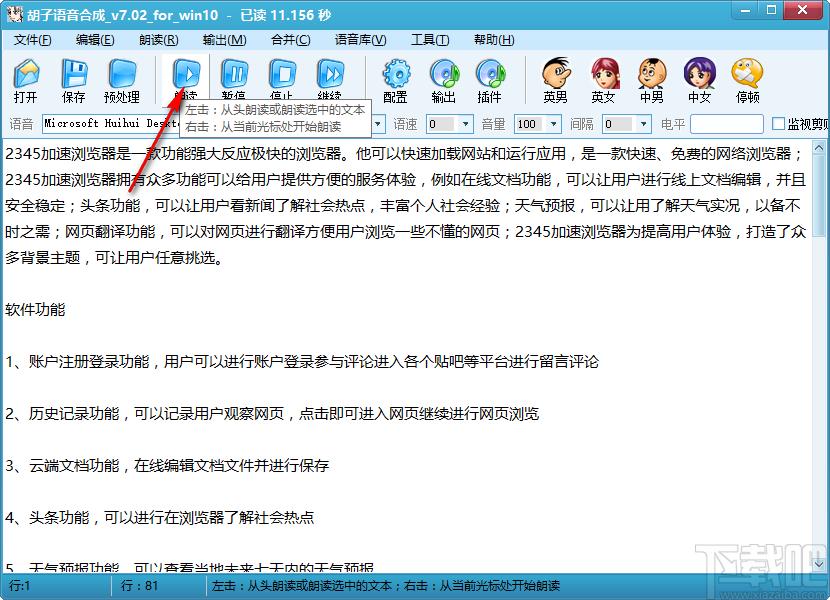Open the 编辑(E) menu

[x=95, y=40]
